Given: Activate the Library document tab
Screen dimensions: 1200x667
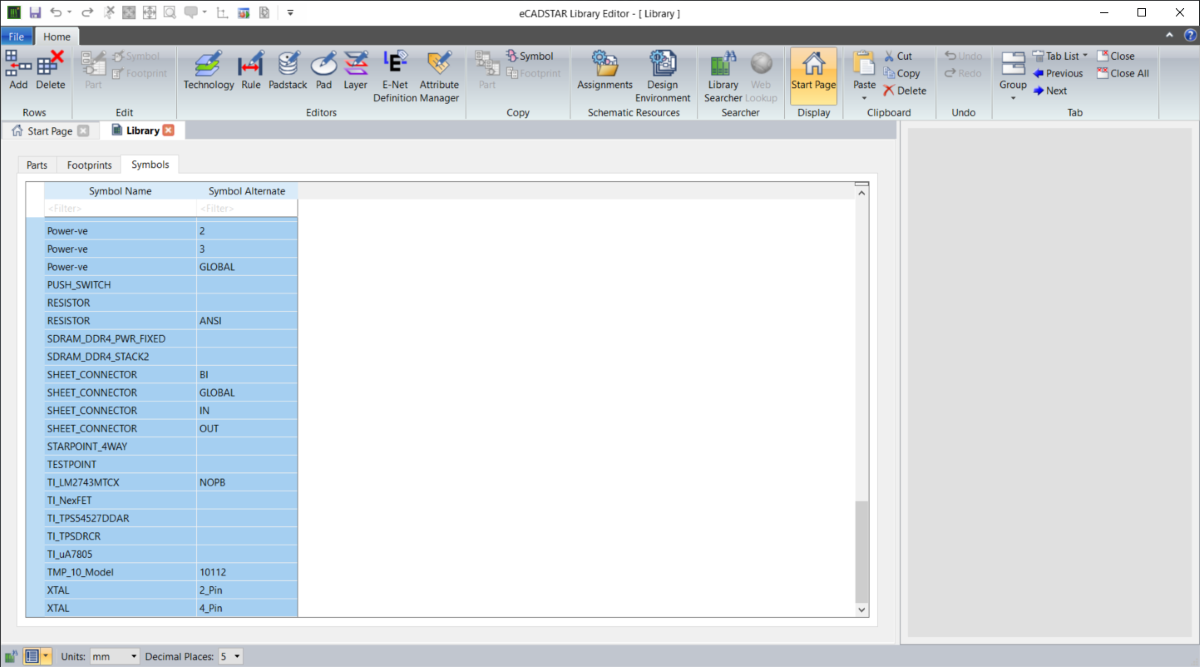Looking at the screenshot, I should click(142, 131).
